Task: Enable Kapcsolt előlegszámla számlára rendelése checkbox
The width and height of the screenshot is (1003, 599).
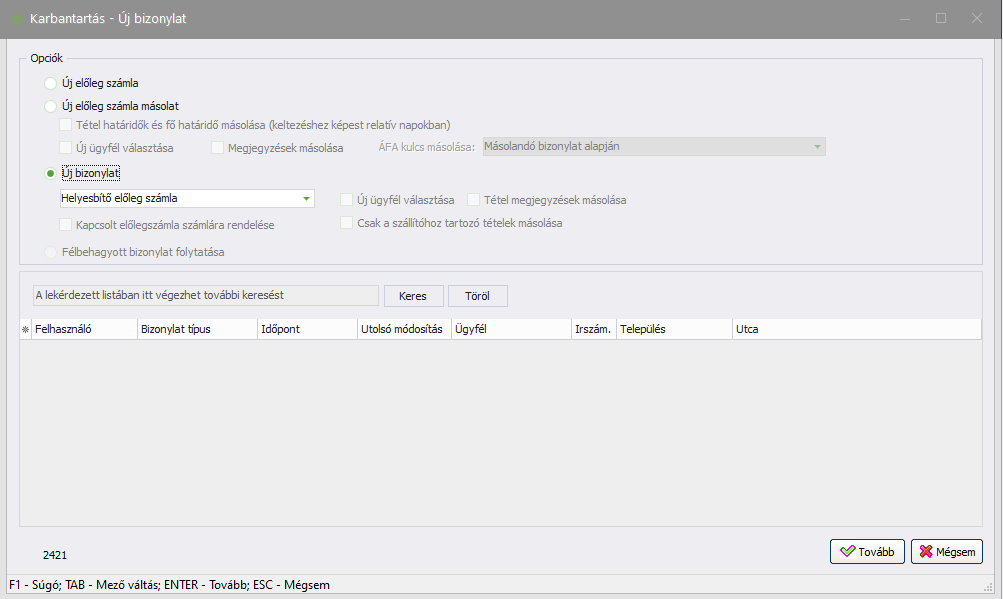Action: pos(67,225)
